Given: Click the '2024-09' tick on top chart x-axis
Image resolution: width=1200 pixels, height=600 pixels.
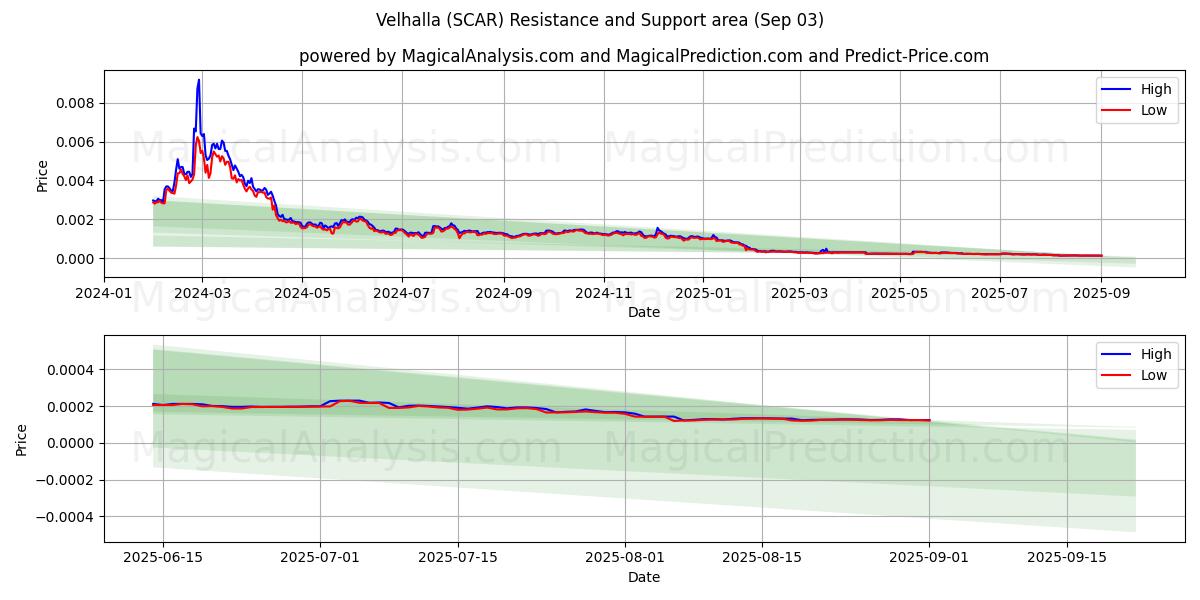Looking at the screenshot, I should (x=503, y=292).
